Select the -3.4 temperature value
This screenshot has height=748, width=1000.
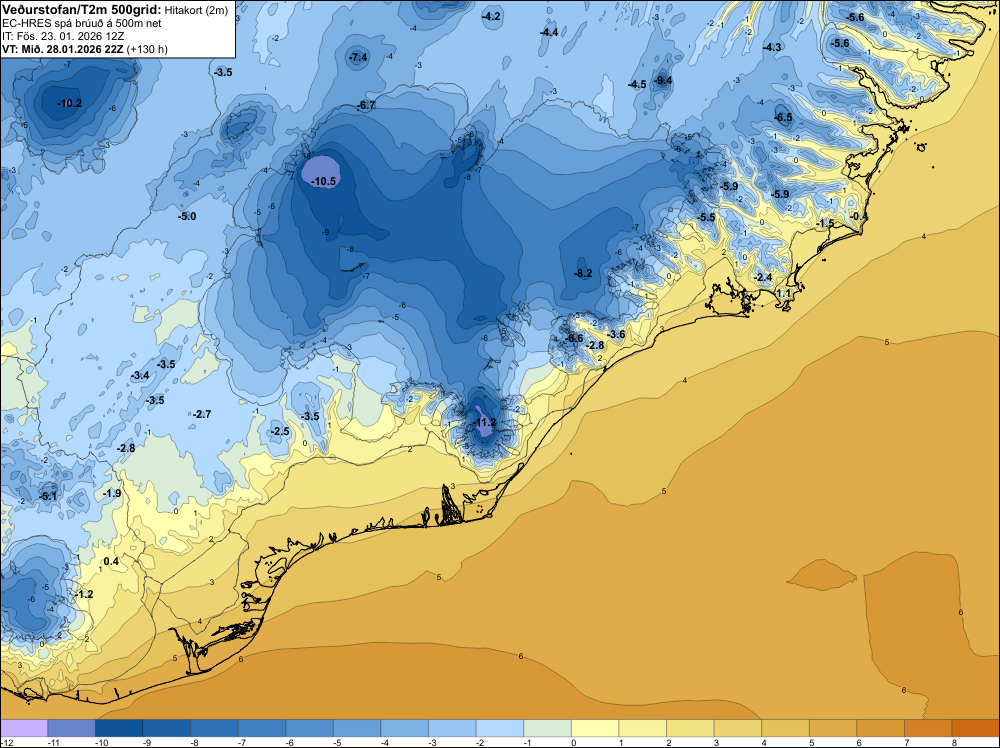point(140,376)
